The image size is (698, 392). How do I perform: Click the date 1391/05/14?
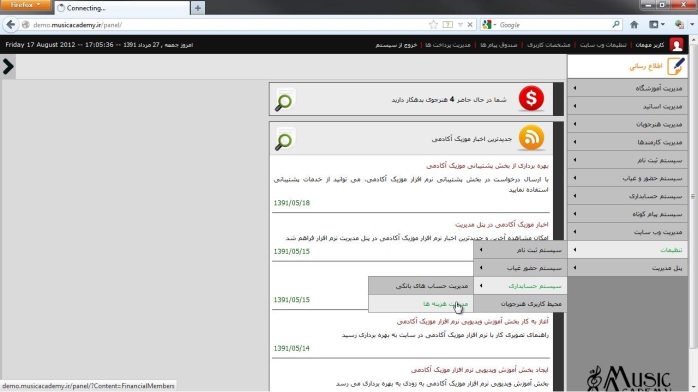292,348
